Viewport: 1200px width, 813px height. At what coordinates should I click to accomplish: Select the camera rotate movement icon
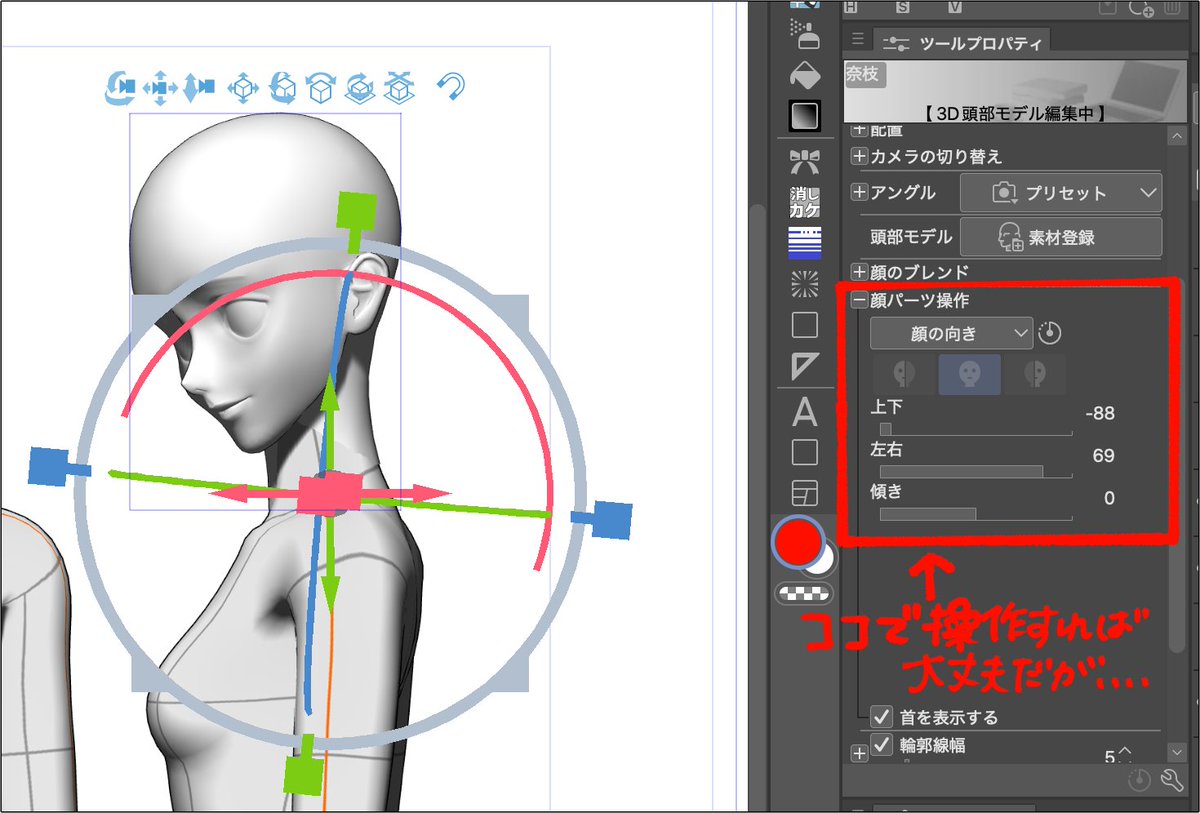(119, 88)
